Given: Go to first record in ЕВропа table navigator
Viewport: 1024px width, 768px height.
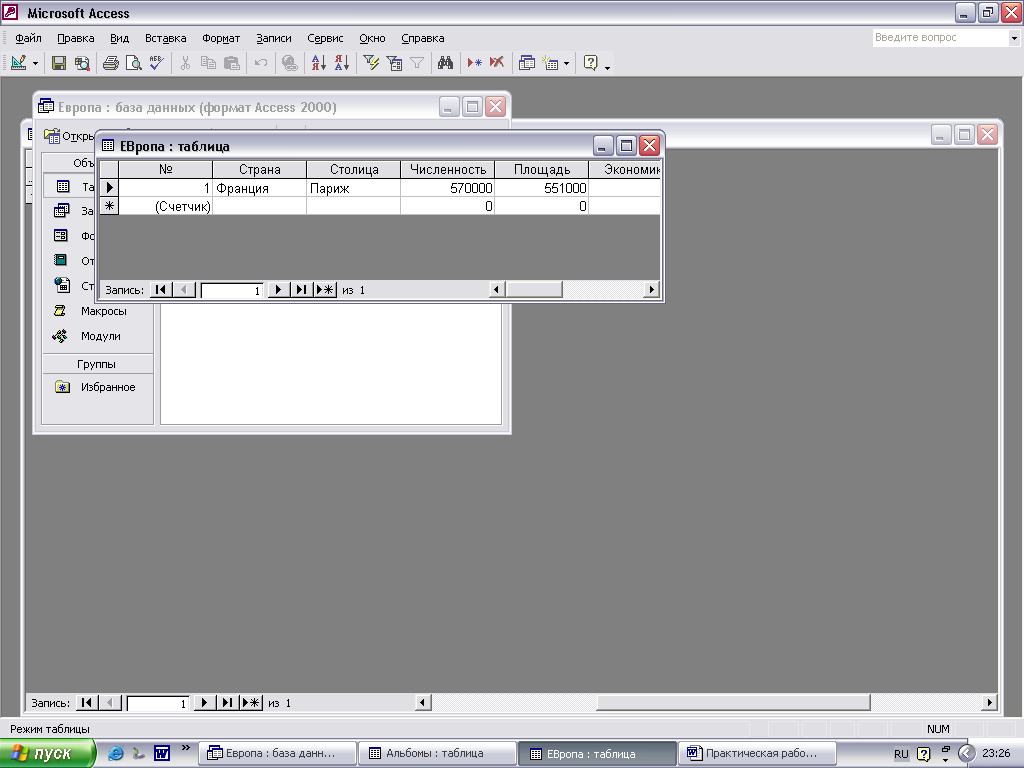Looking at the screenshot, I should coord(161,289).
